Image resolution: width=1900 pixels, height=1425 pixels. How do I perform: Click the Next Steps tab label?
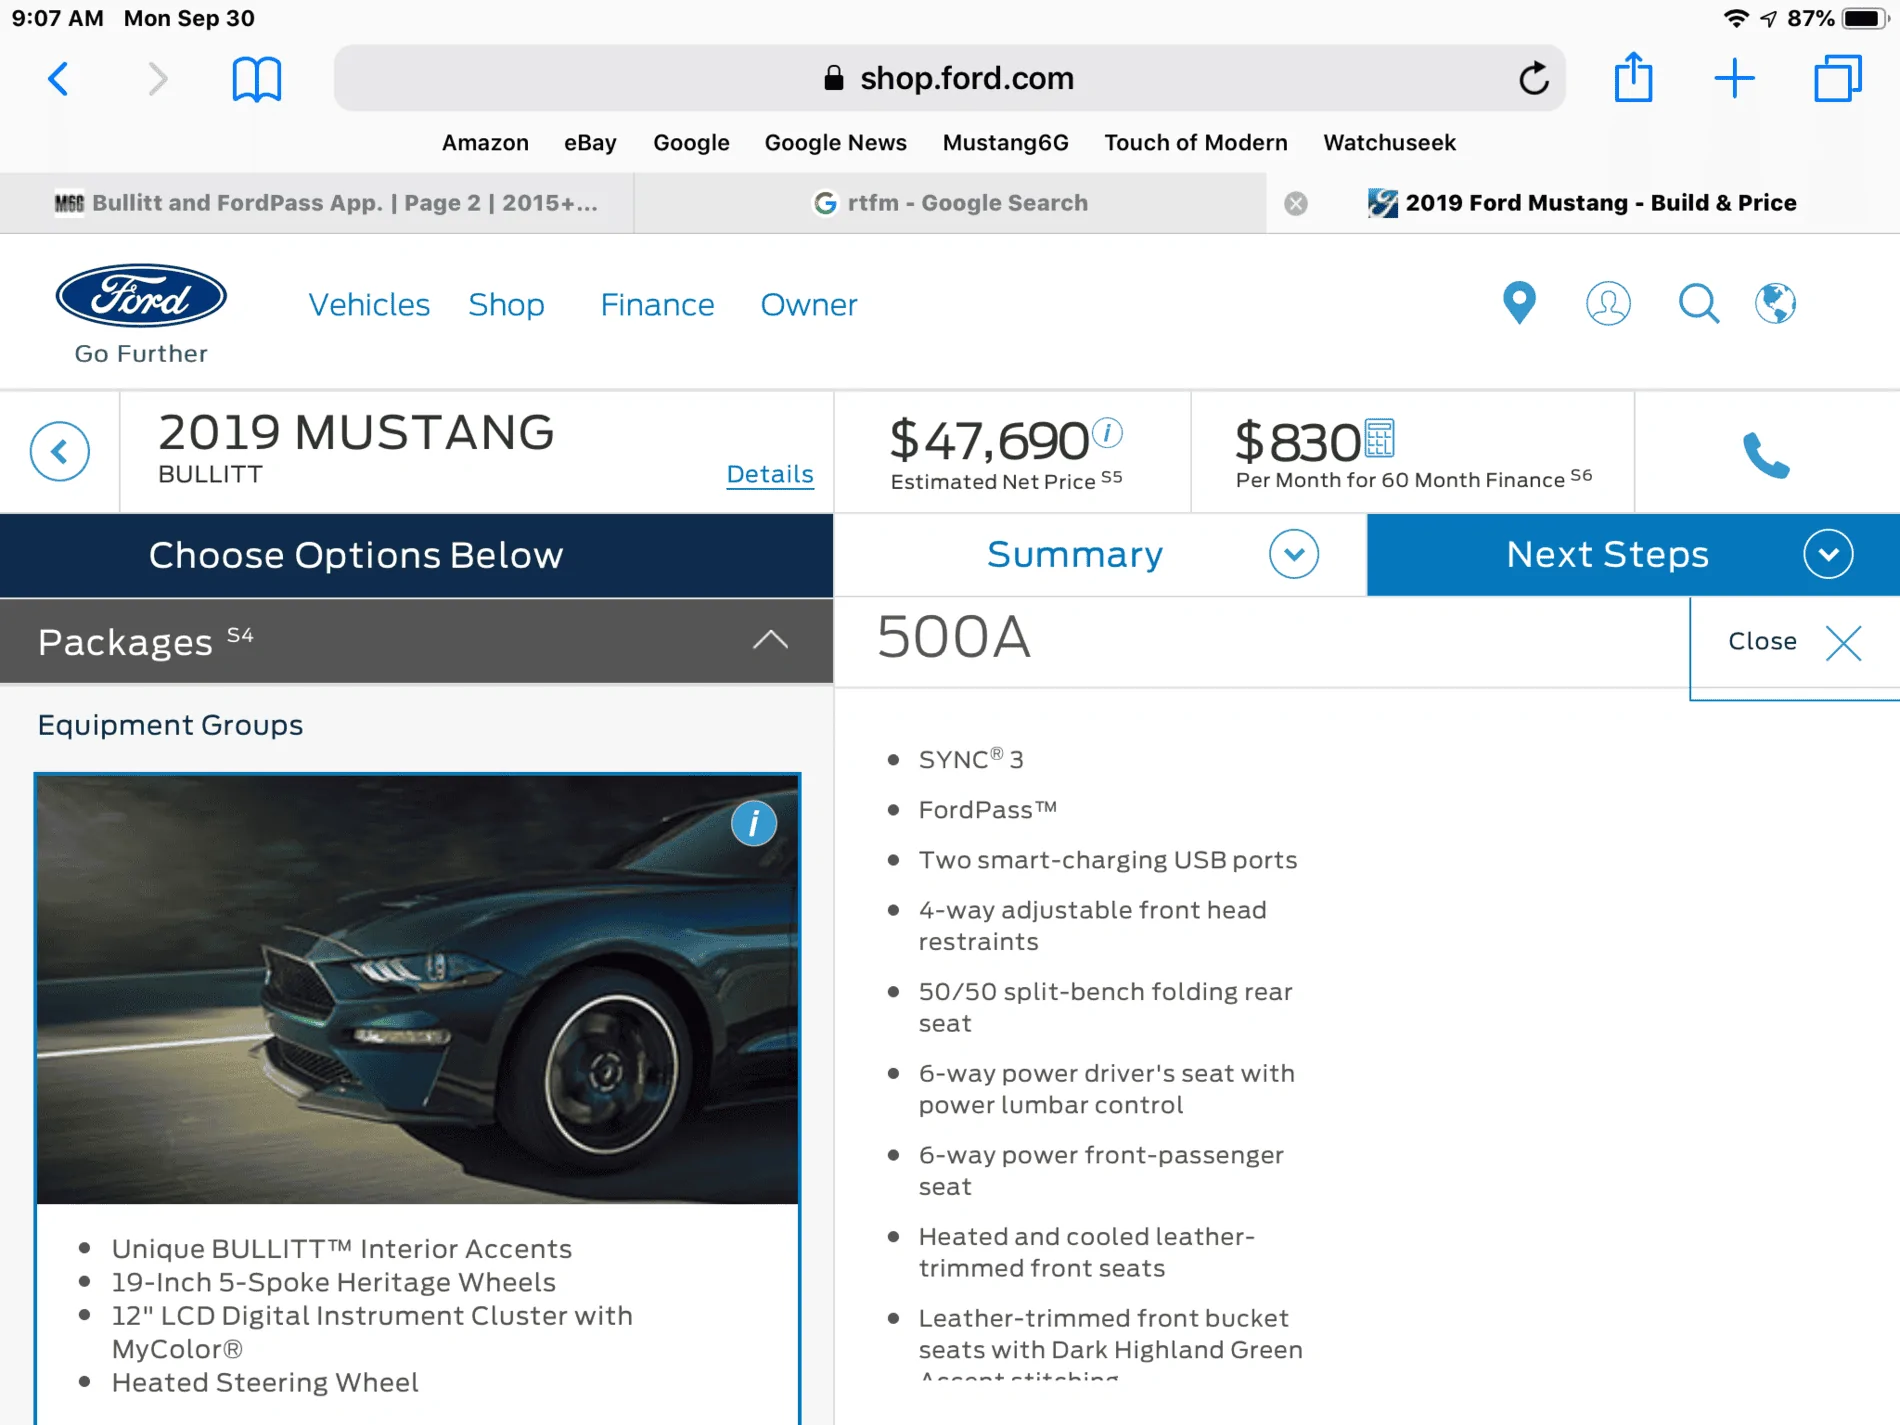point(1607,554)
